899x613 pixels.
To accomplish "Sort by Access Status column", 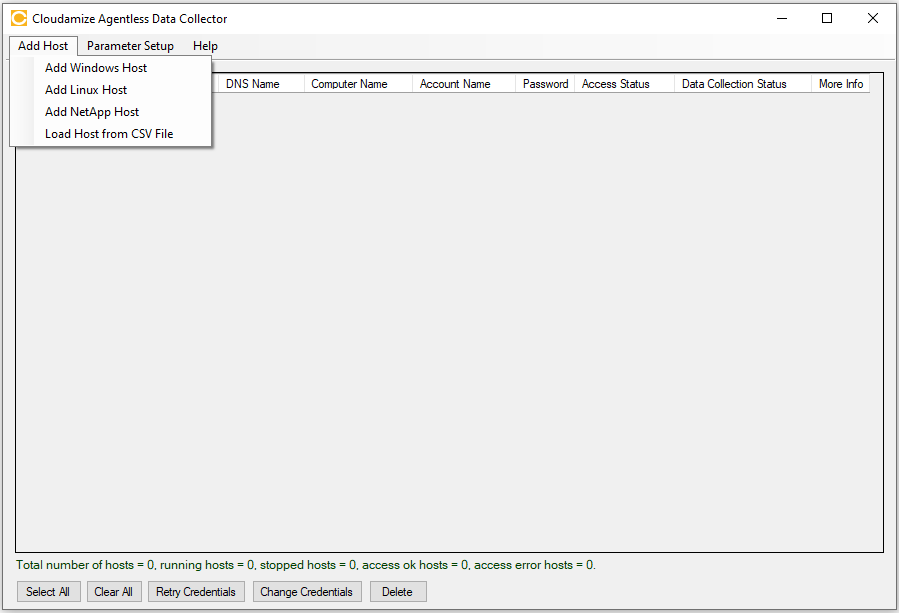I will pos(616,84).
